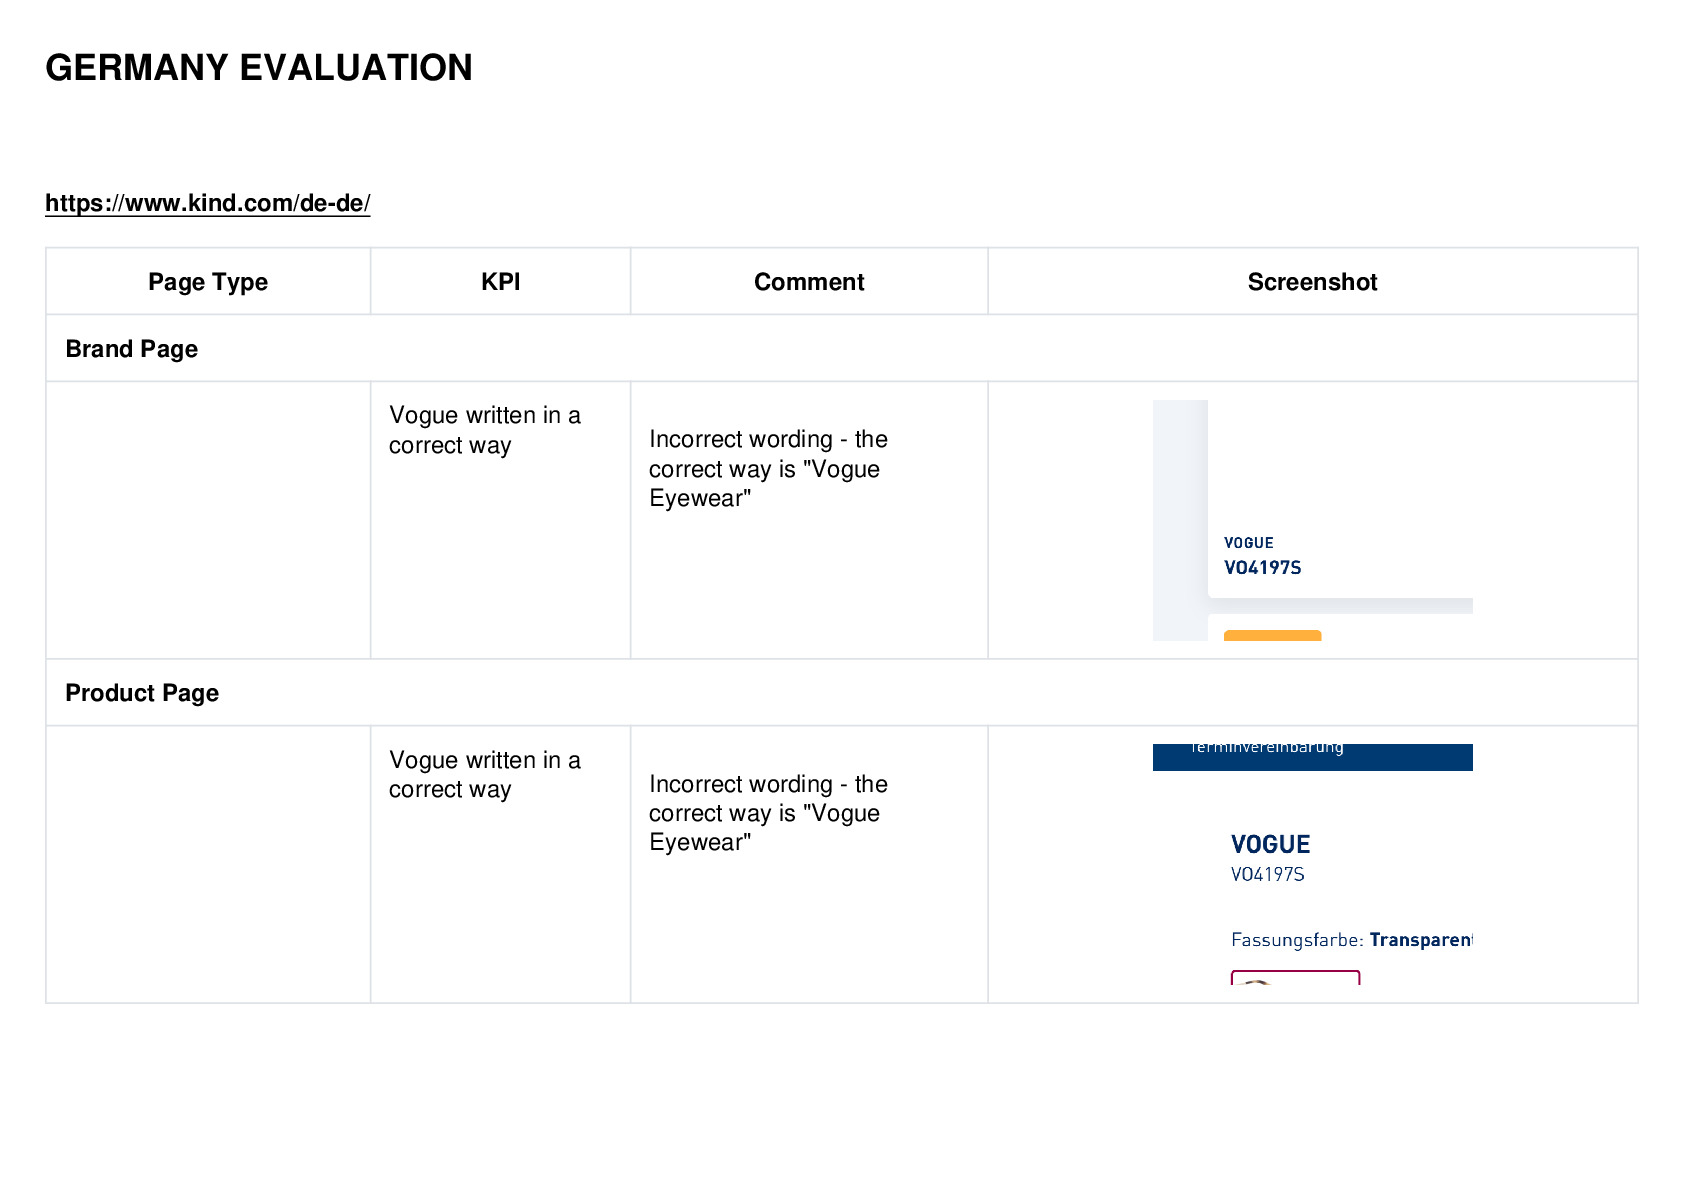Open the kind.com/de-de hyperlink
Image resolution: width=1684 pixels, height=1191 pixels.
pos(208,203)
